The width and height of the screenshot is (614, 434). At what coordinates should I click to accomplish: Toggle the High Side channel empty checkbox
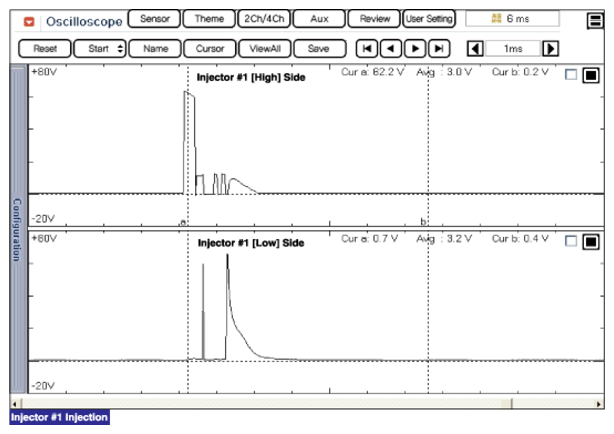click(570, 75)
